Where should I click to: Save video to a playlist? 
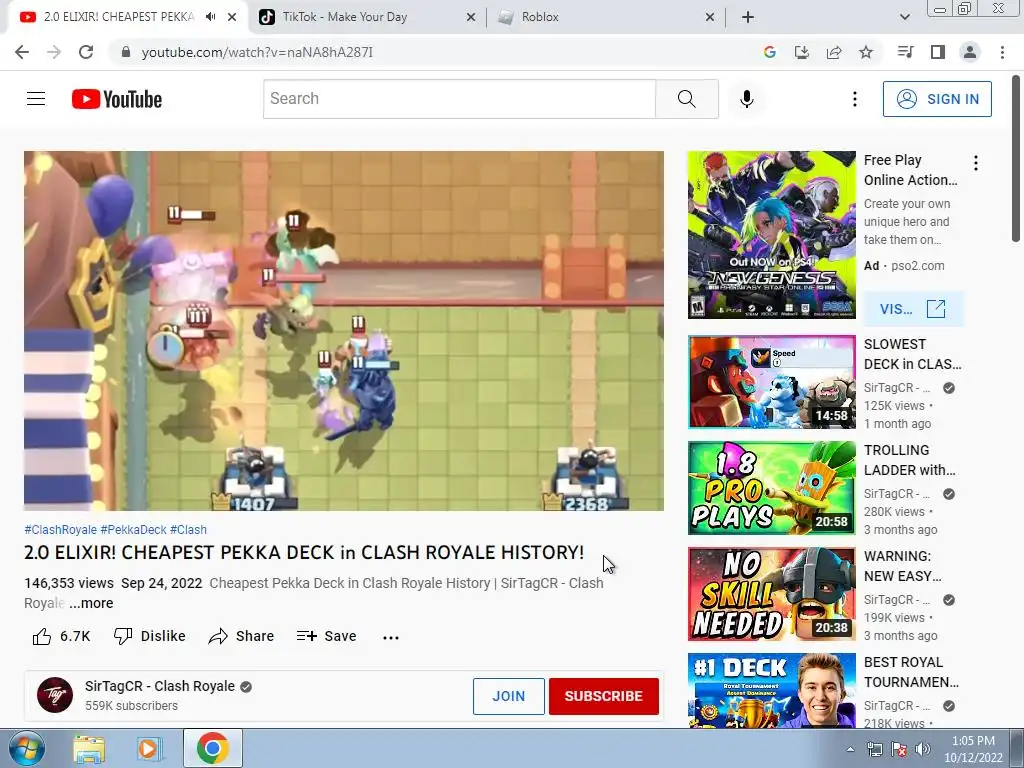pos(327,636)
